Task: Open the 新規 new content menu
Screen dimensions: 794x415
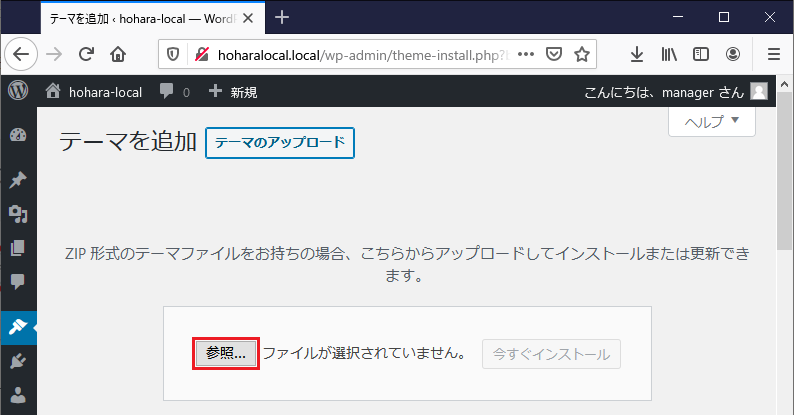Action: tap(232, 92)
